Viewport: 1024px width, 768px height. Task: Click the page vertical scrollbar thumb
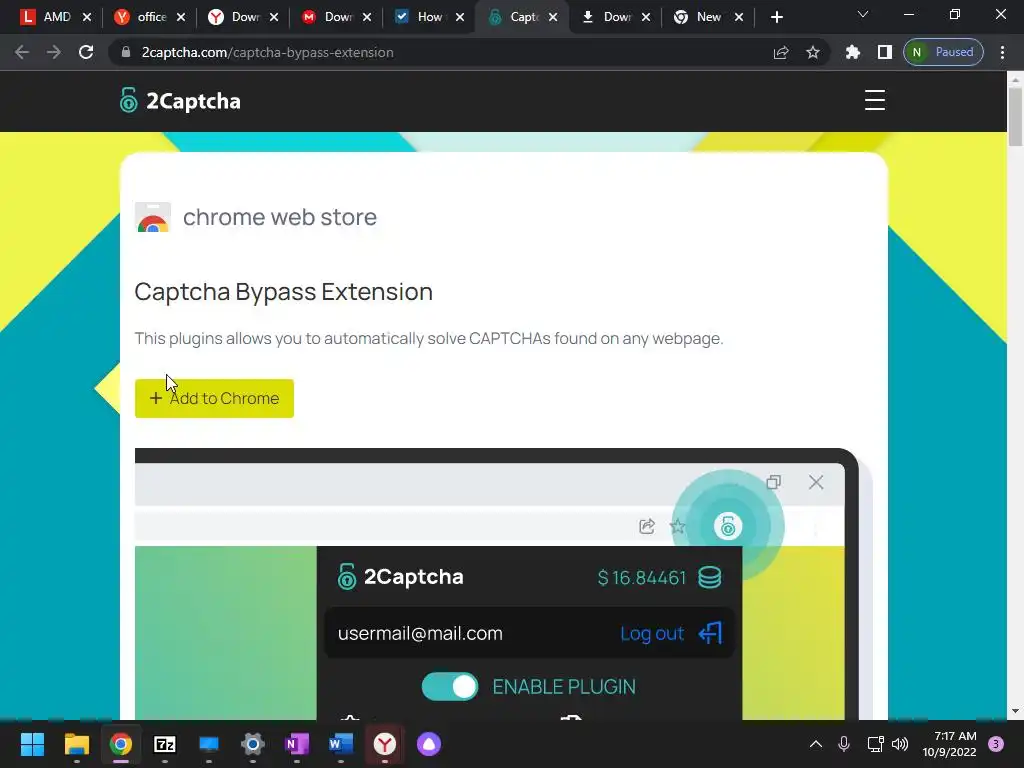coord(1015,116)
